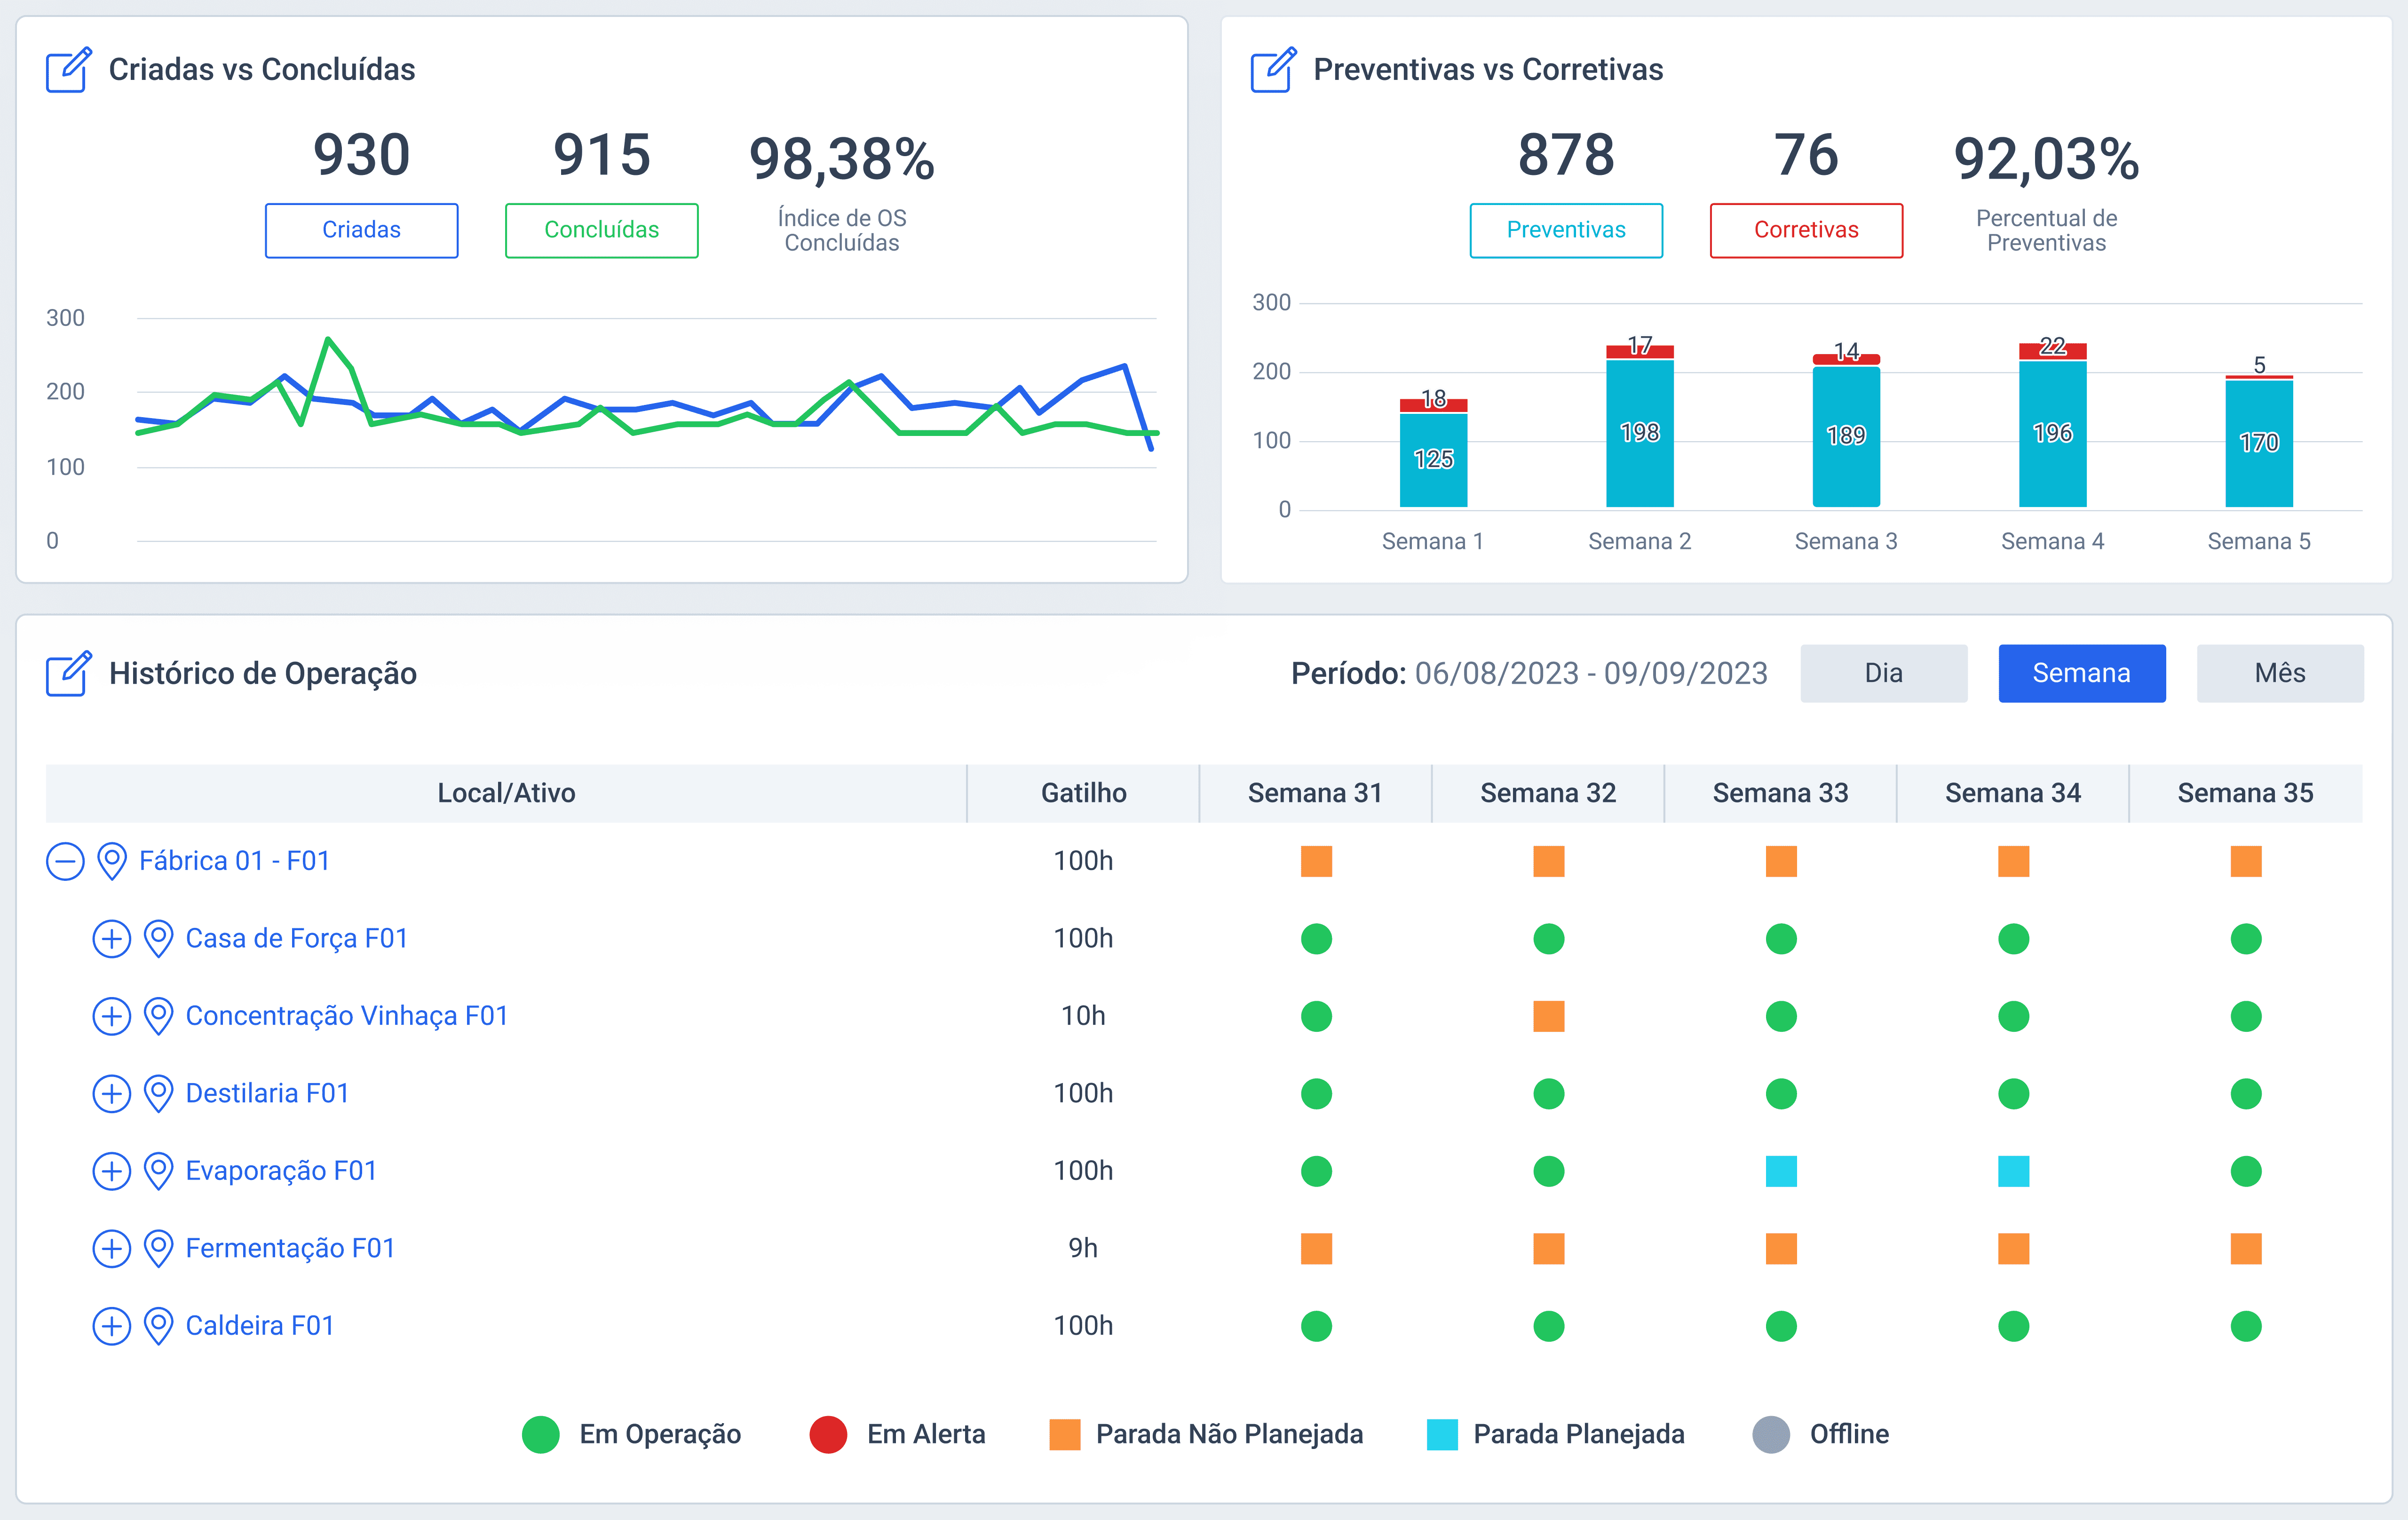Click green status dot Casa de Força Semana 31

pos(1316,939)
